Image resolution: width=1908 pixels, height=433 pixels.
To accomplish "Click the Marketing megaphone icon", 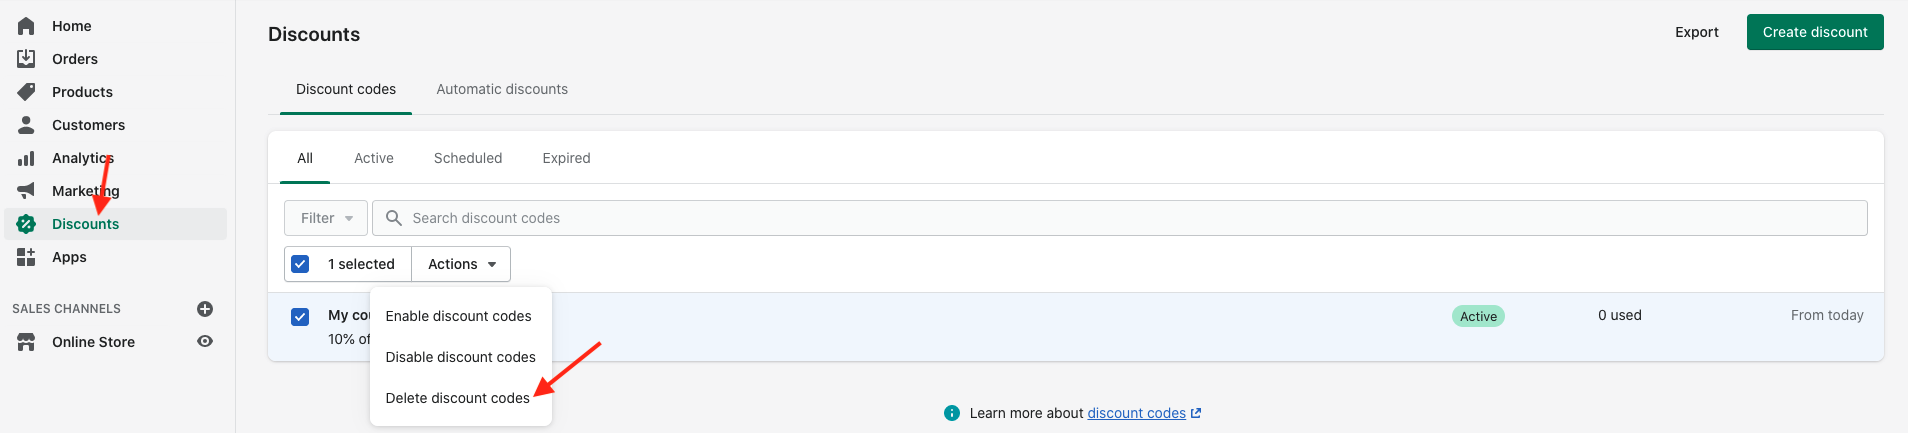I will tap(26, 191).
